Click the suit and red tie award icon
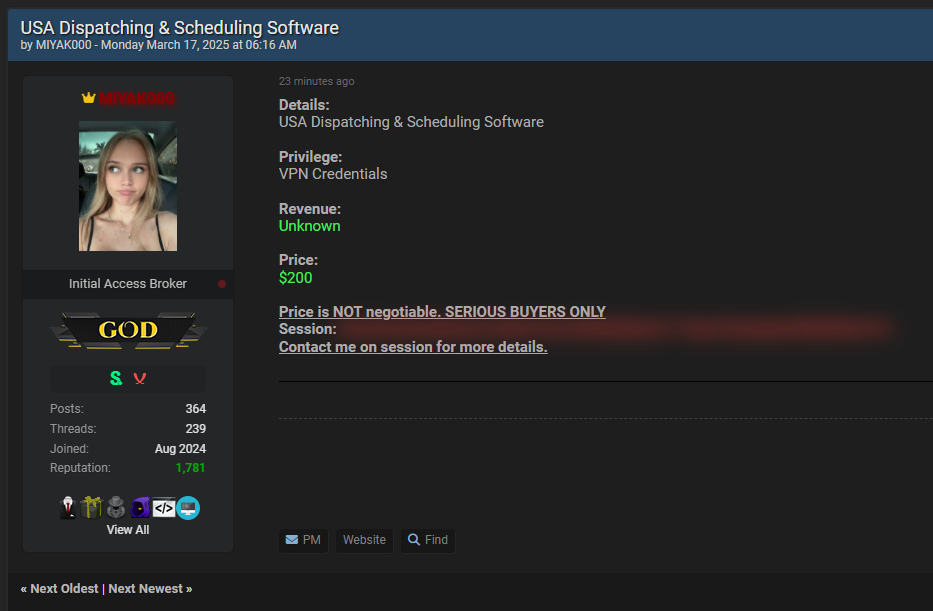Image resolution: width=933 pixels, height=611 pixels. click(68, 508)
